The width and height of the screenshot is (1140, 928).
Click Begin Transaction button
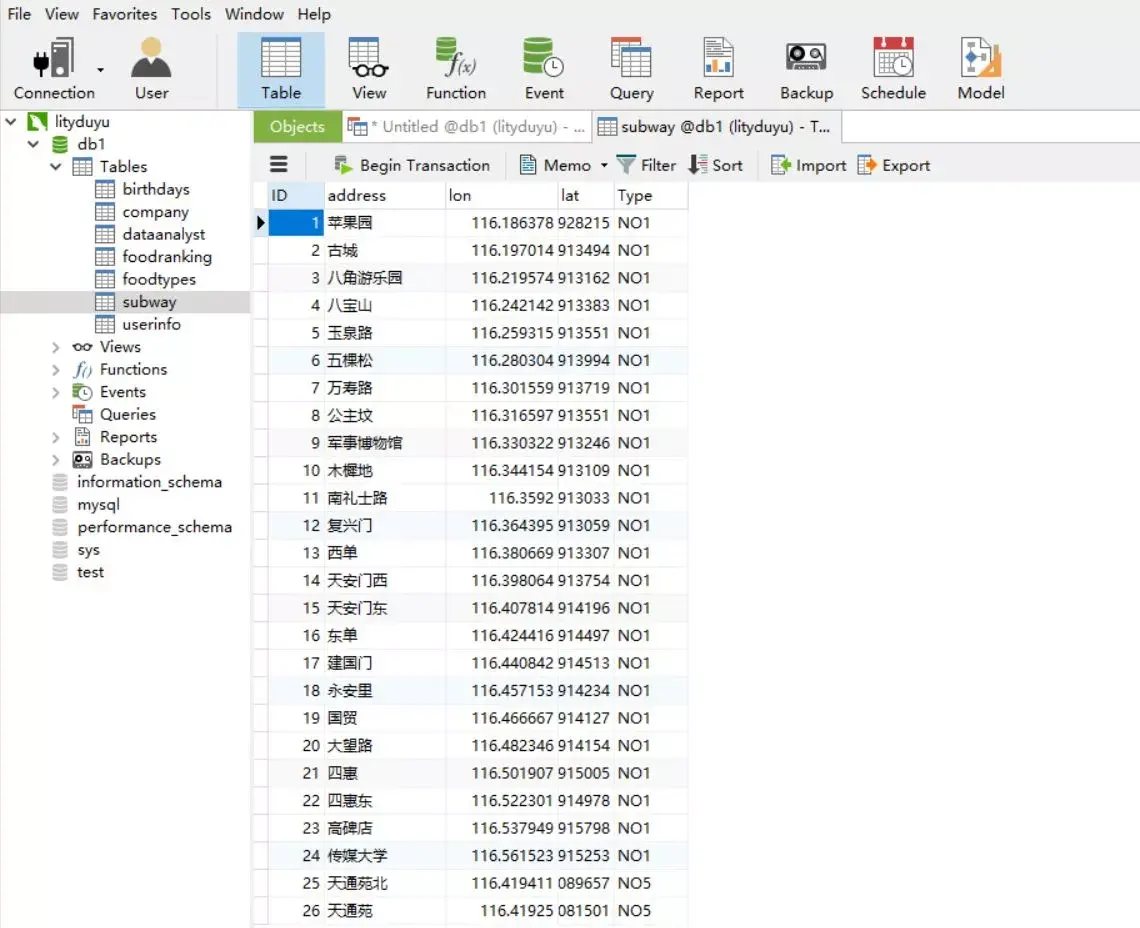point(412,165)
